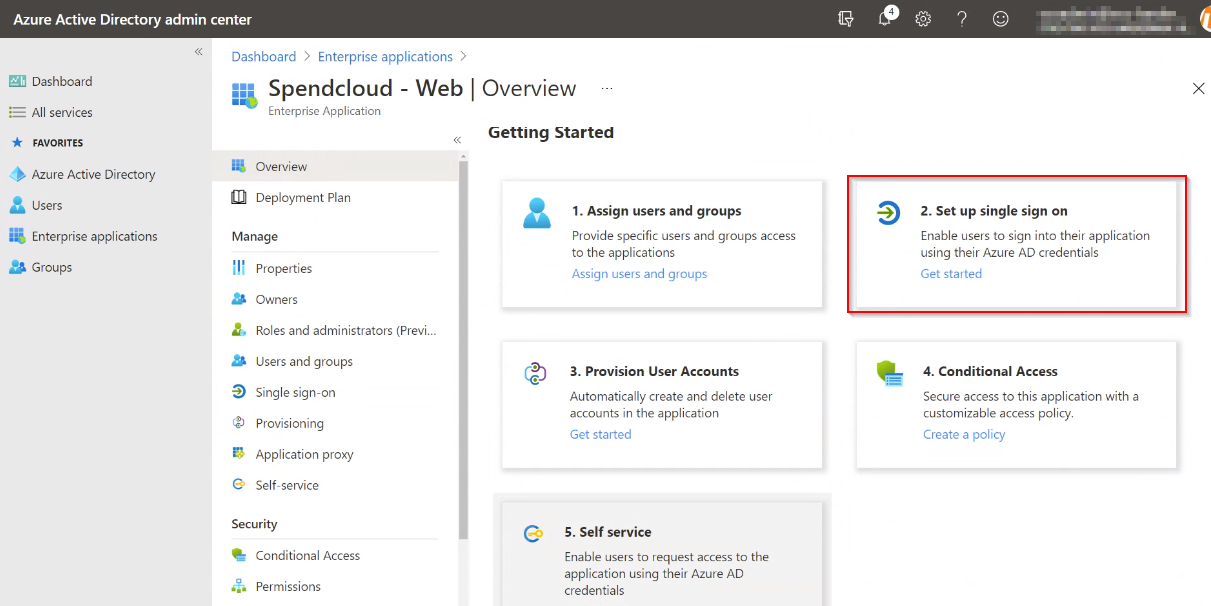Open the more options ellipsis beside Overview
Viewport: 1211px width, 606px height.
(x=607, y=89)
